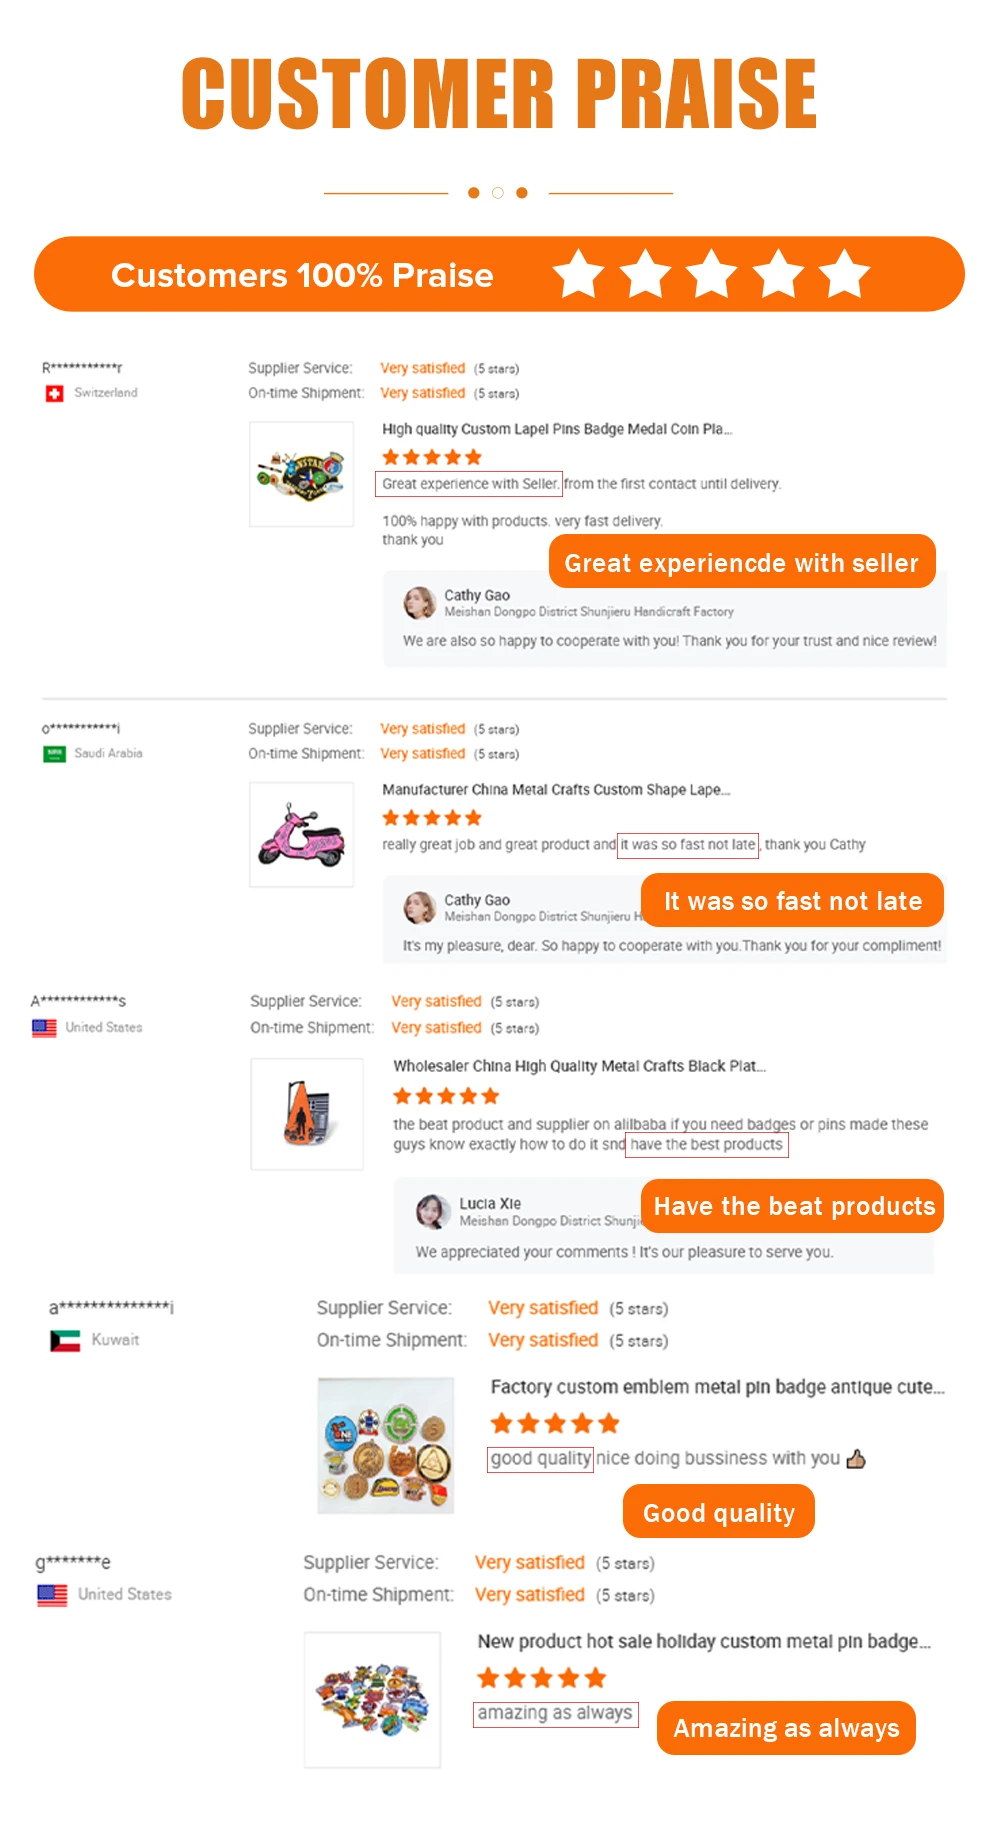
Task: Click the United States flag next to g*******e
Action: (x=52, y=1595)
